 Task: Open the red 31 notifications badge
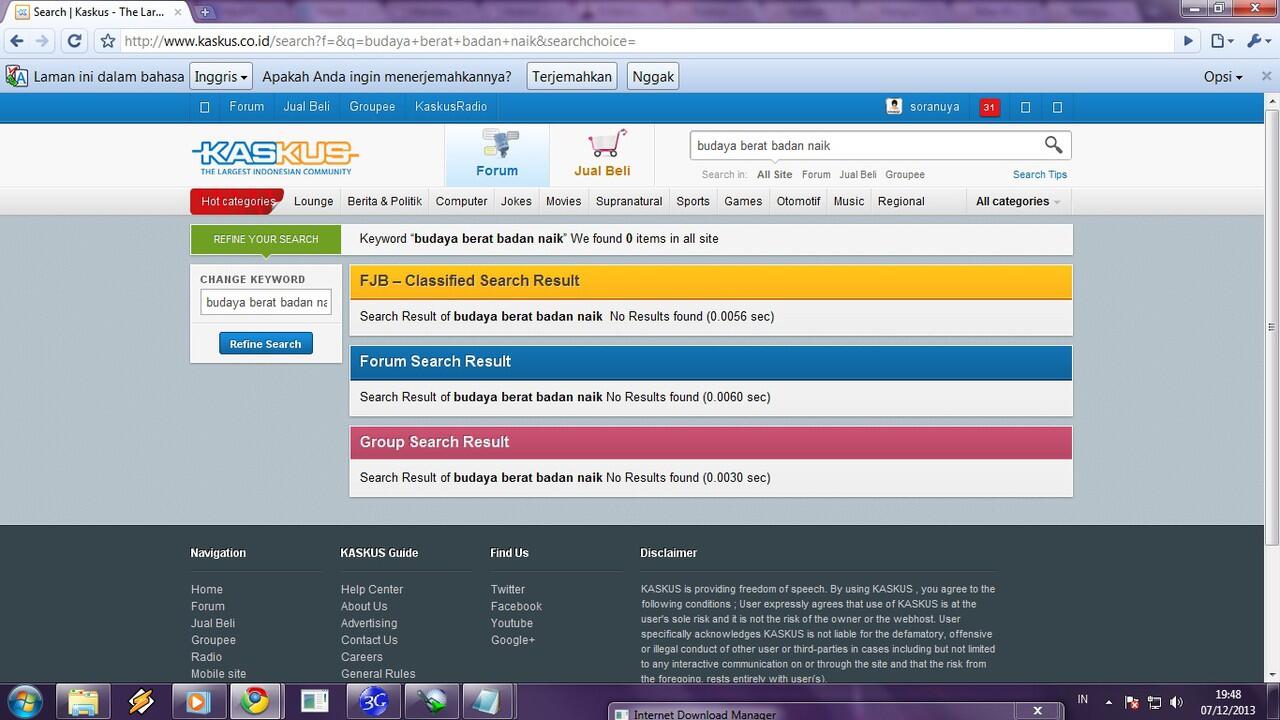(989, 107)
